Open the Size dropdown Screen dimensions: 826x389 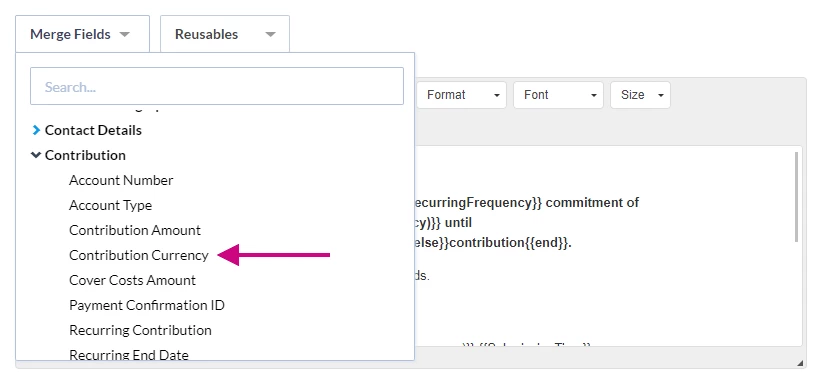[x=641, y=95]
